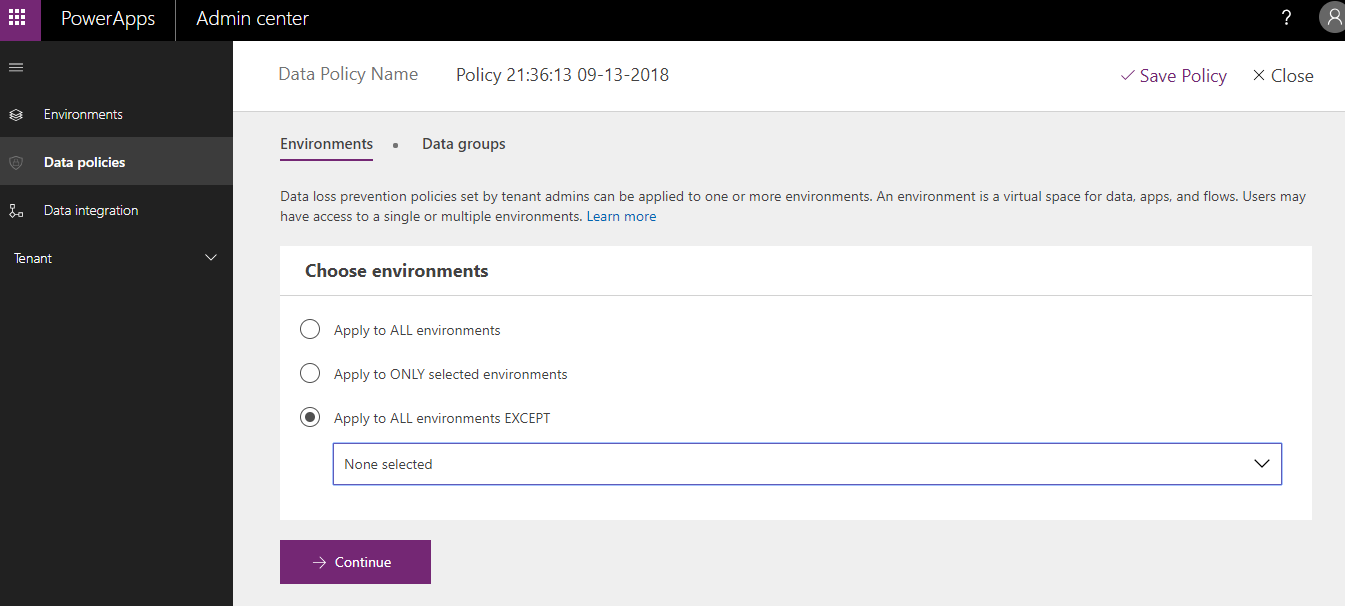Click the dropdown arrow of environment selector
Screen dimensions: 1345x606
[1261, 464]
